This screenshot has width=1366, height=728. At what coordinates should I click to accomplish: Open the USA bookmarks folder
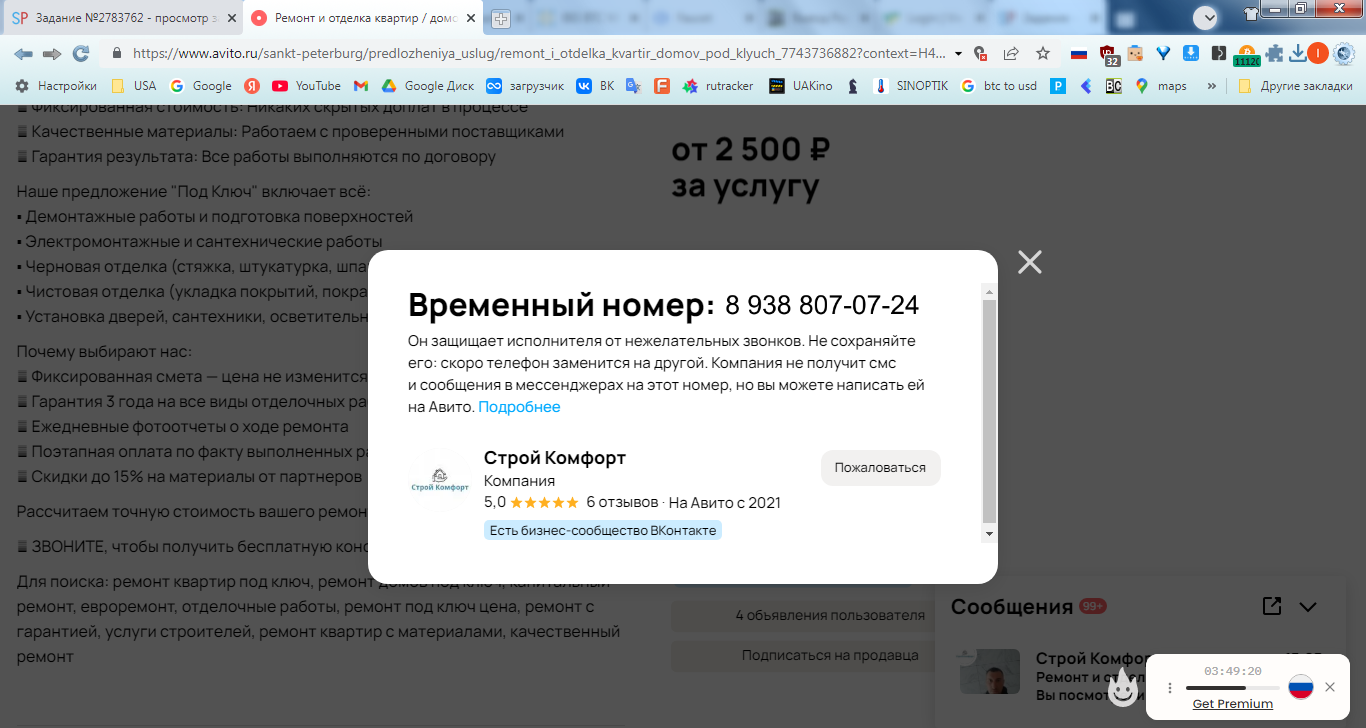pos(134,86)
